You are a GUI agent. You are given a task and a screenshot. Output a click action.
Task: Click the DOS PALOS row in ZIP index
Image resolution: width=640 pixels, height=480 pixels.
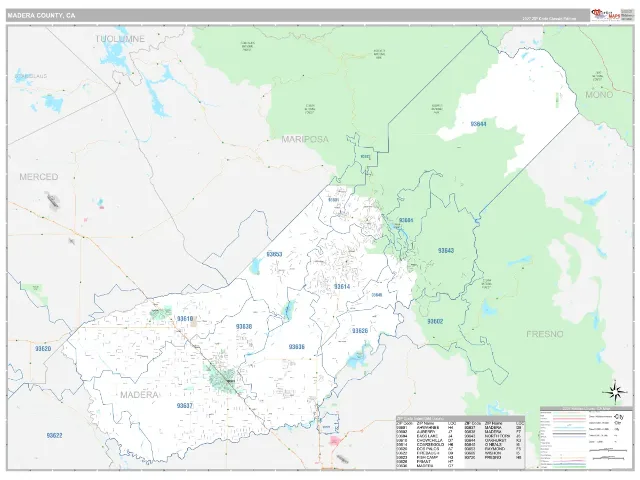click(x=426, y=449)
